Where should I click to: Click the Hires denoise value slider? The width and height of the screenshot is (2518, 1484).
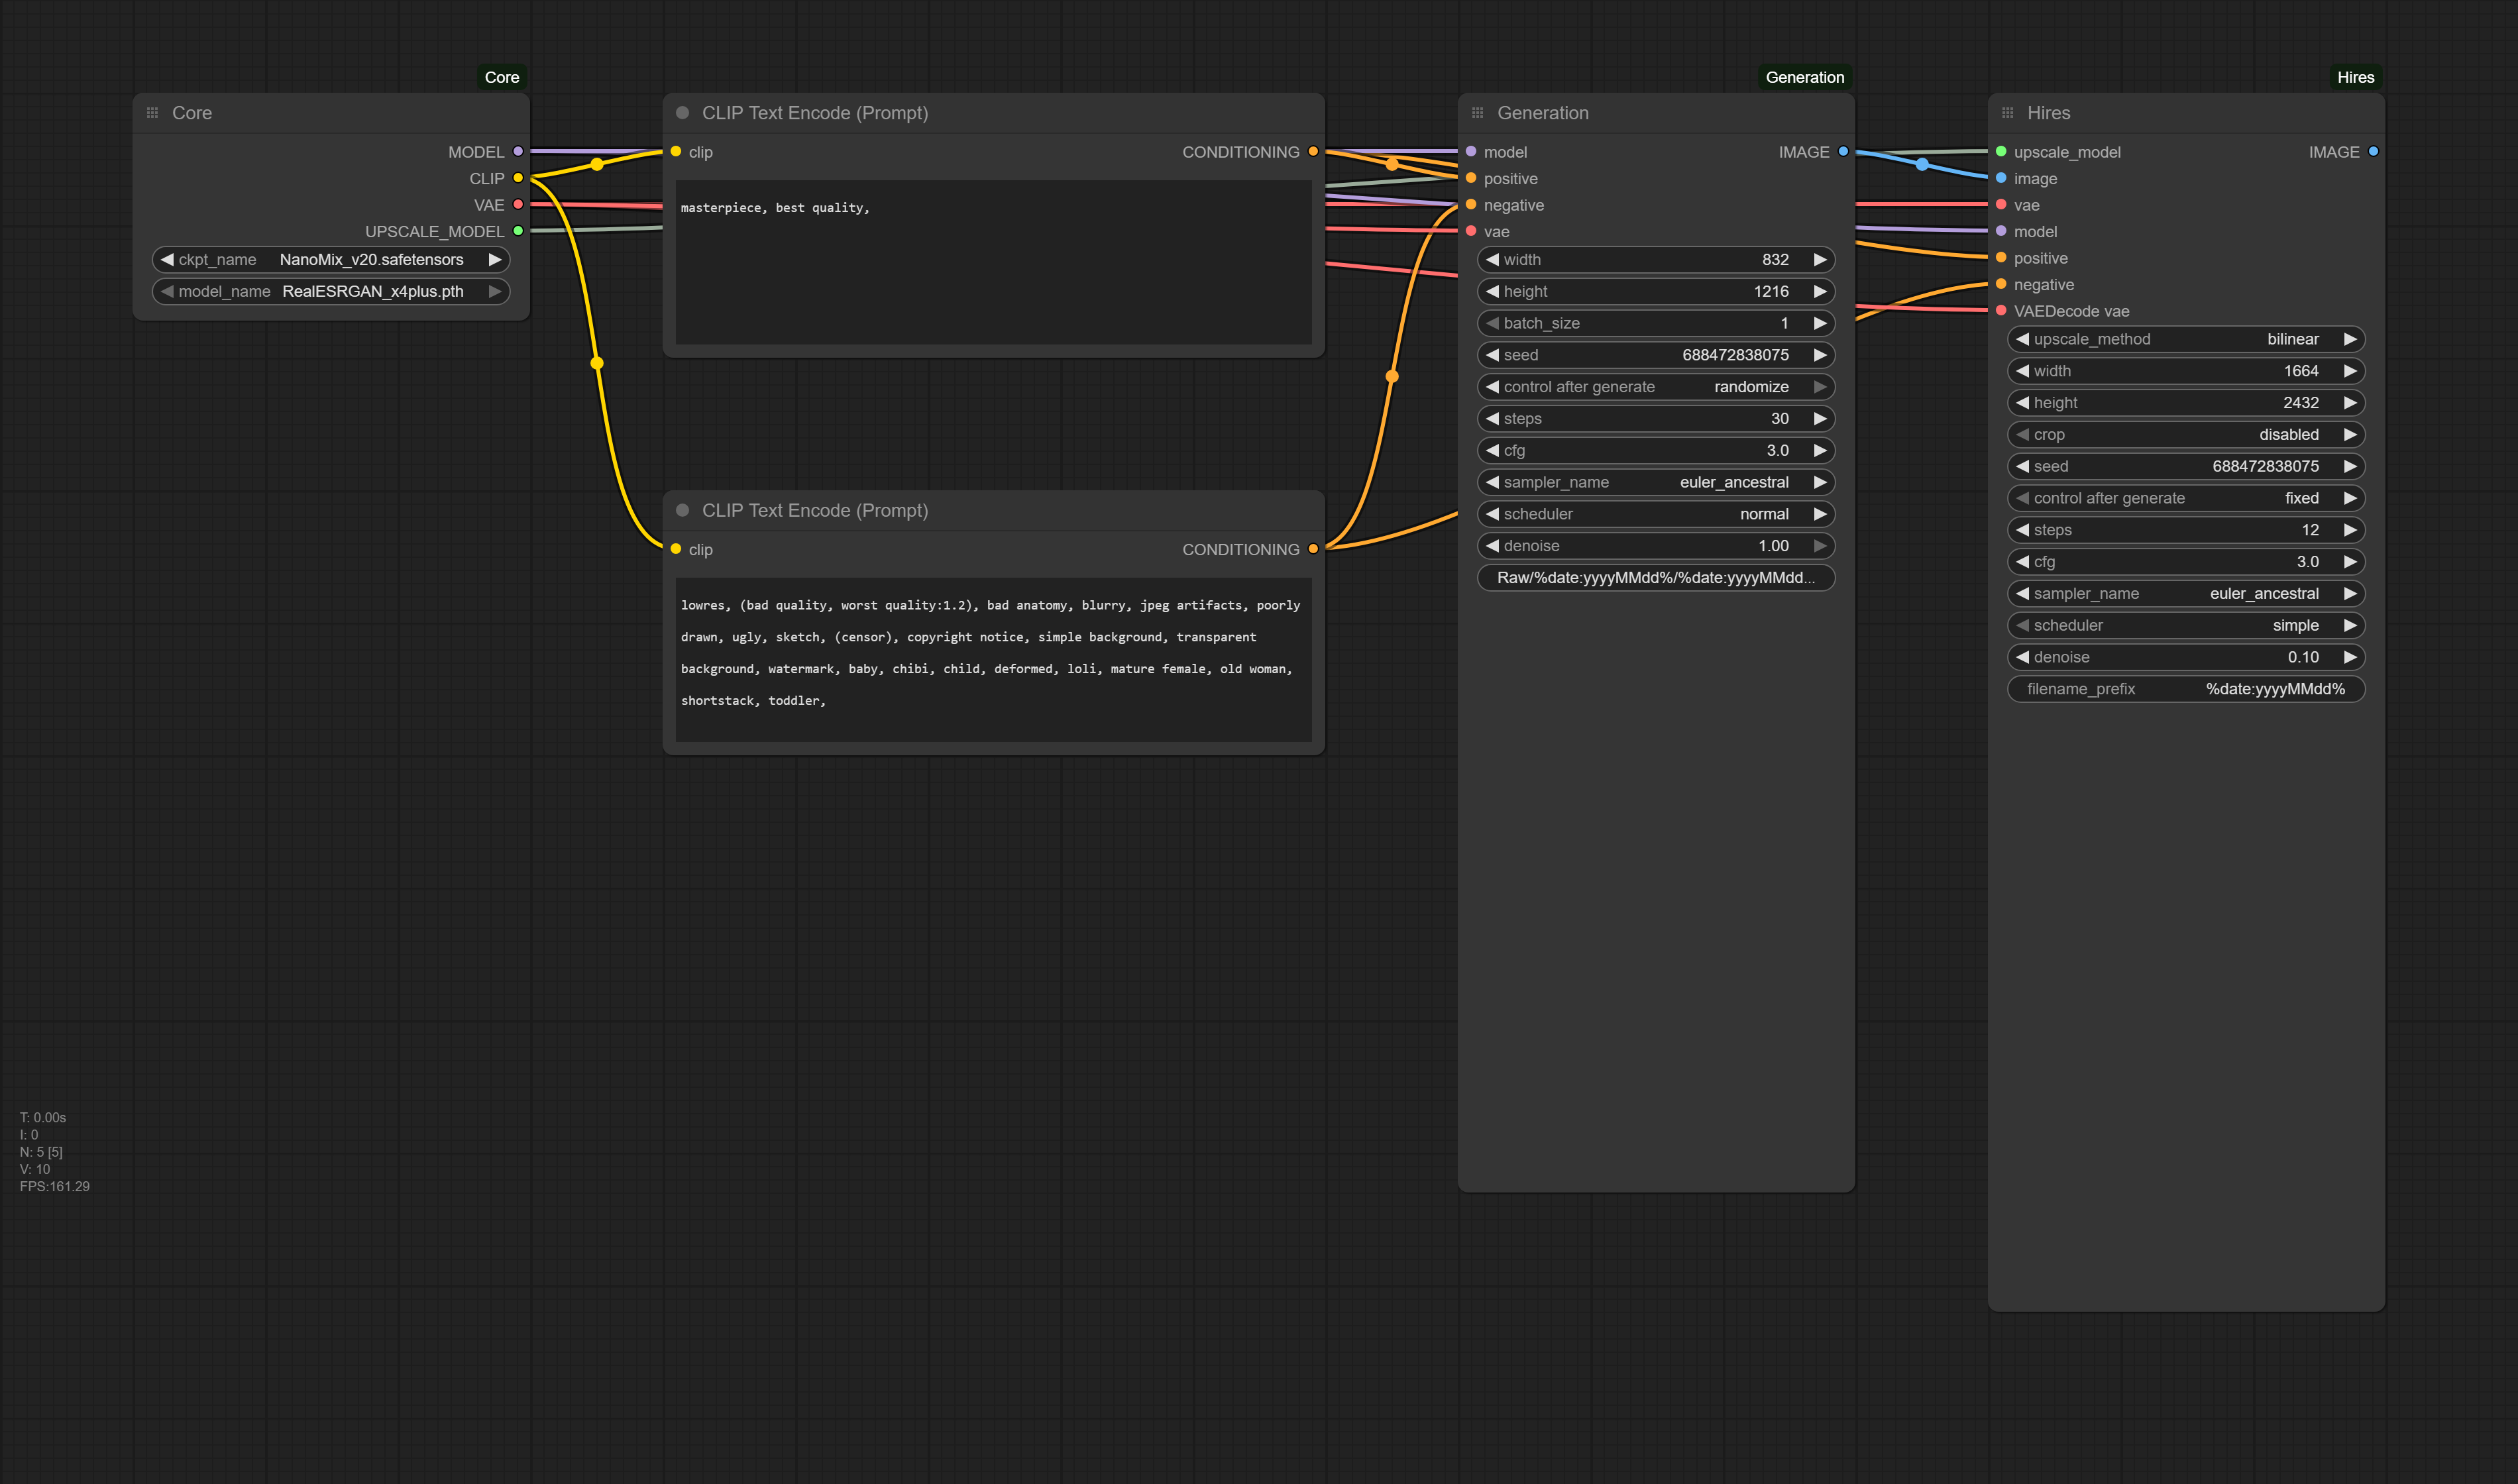coord(2185,657)
